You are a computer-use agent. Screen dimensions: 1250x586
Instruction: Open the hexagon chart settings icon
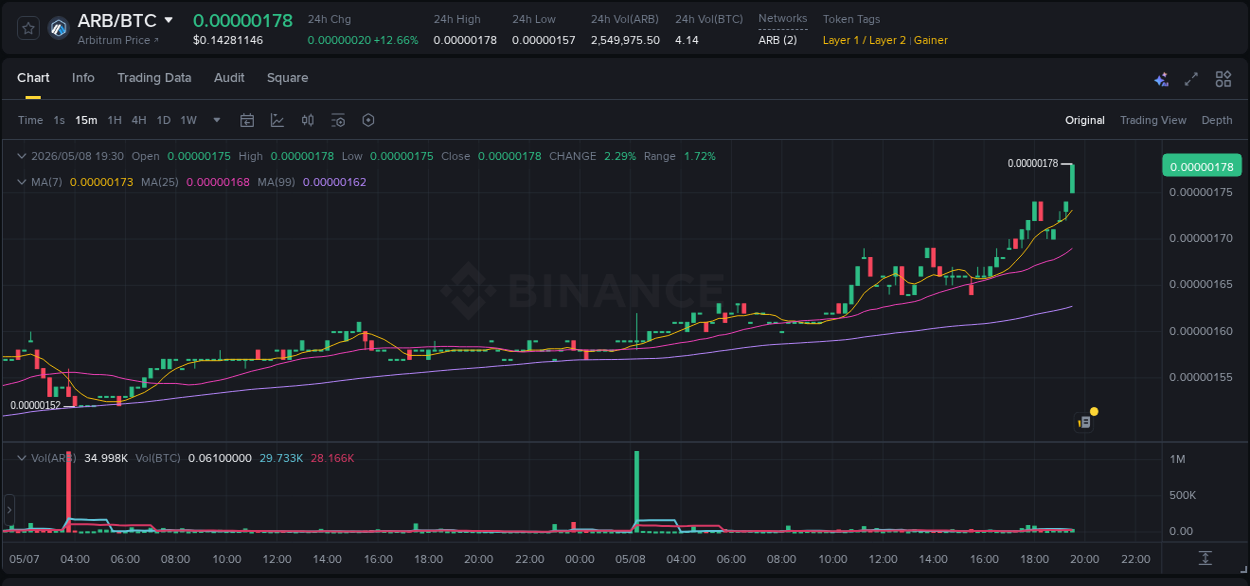368,120
